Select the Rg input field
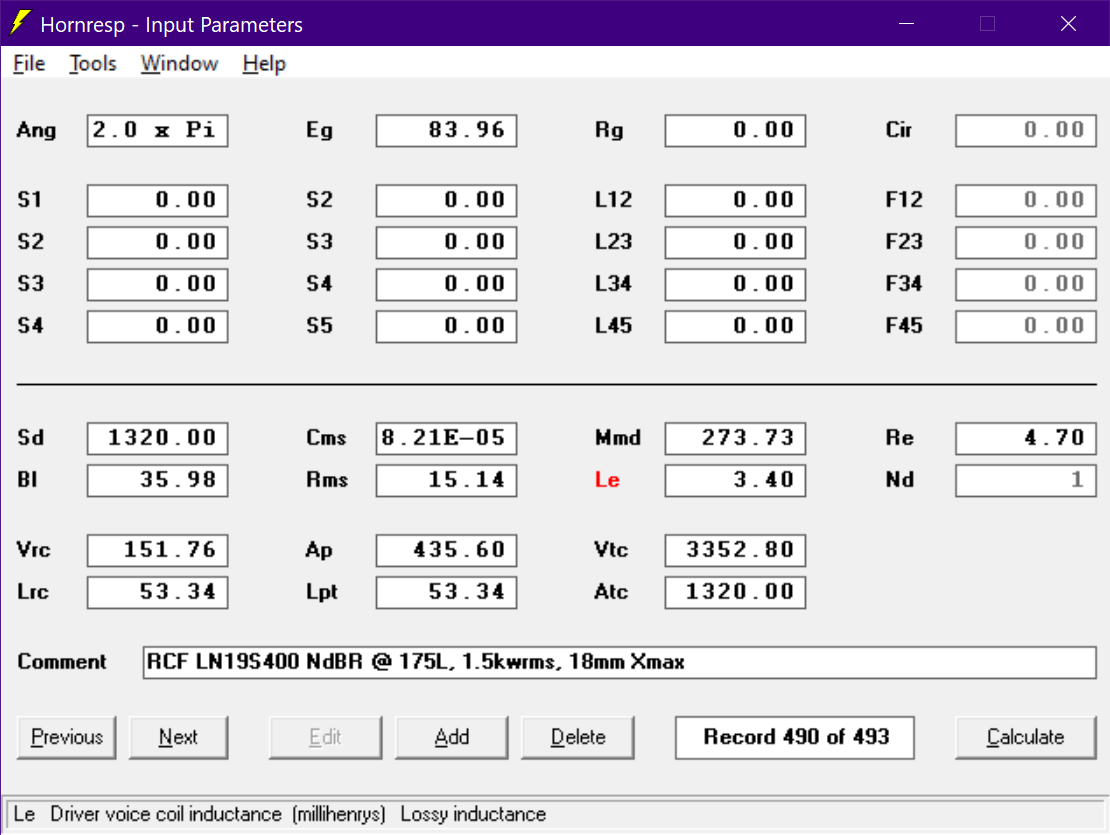Image resolution: width=1110 pixels, height=835 pixels. [x=736, y=130]
